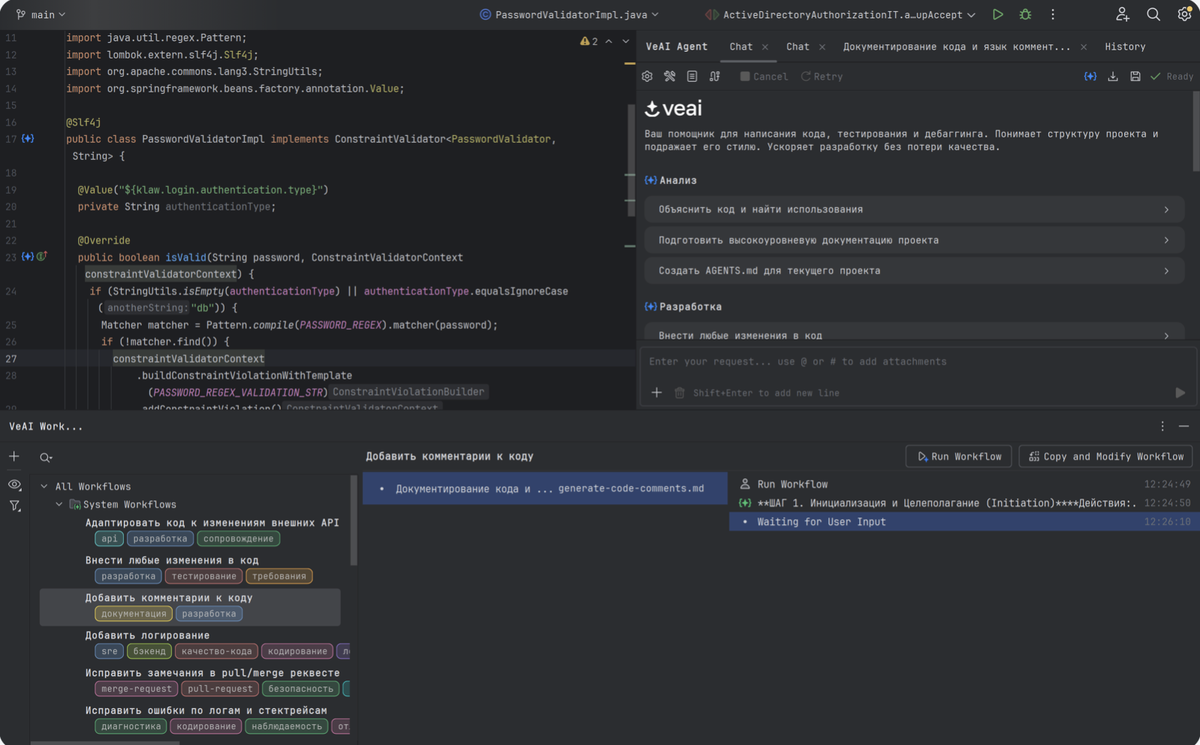Click the workflow branch icon in the agent toolbar
This screenshot has width=1200, height=745.
coord(715,76)
